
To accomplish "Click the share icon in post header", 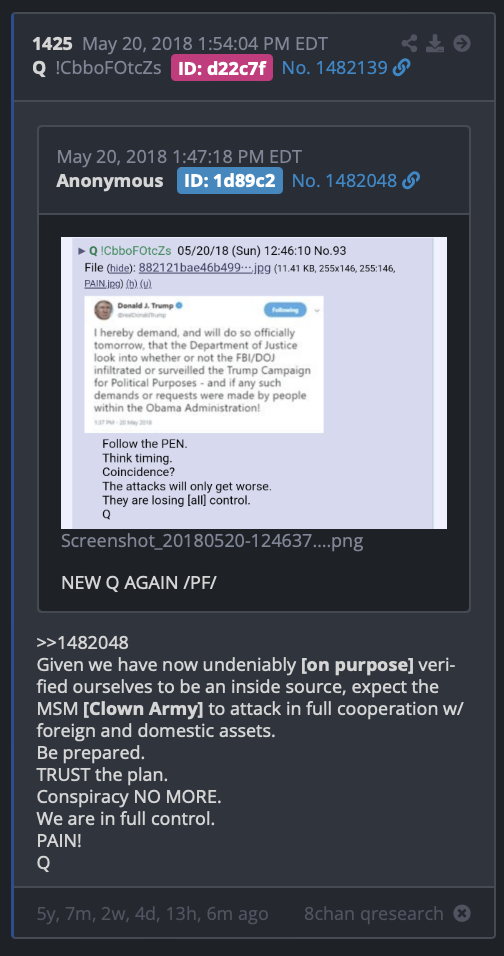I will (410, 43).
